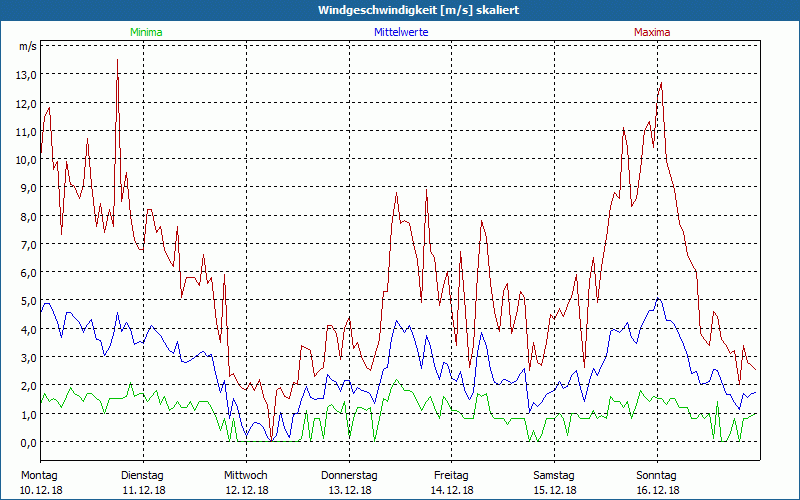This screenshot has width=800, height=500.
Task: Click the 8,0 y-axis value
Action: tap(28, 216)
